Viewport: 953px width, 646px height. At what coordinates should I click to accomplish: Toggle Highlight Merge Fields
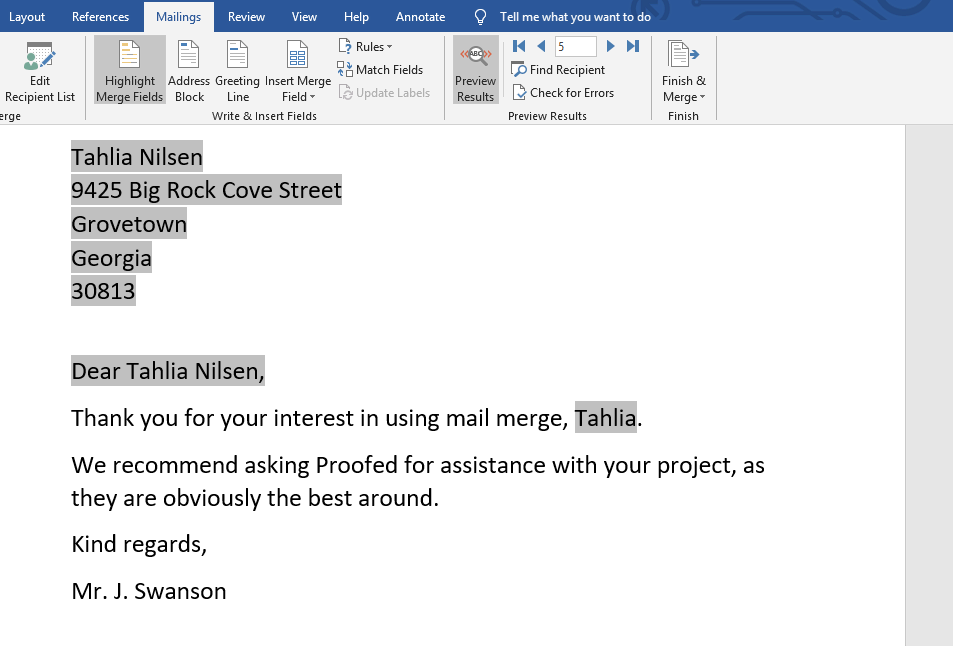tap(129, 69)
